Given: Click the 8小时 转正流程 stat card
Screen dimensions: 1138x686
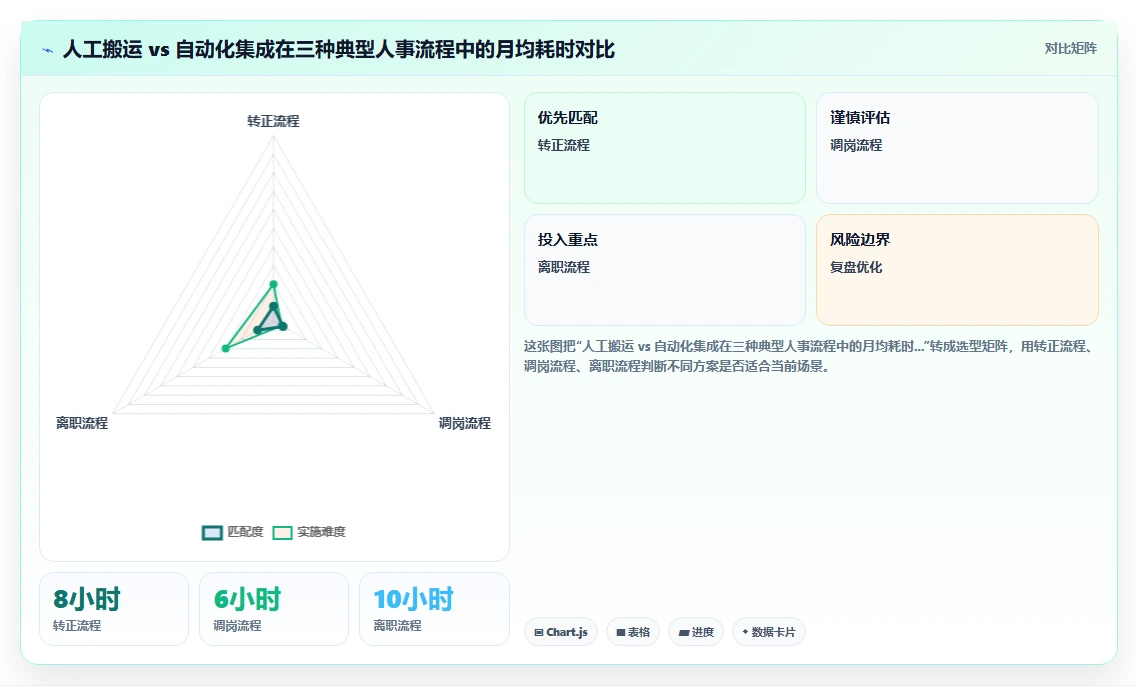Looking at the screenshot, I should pyautogui.click(x=114, y=609).
